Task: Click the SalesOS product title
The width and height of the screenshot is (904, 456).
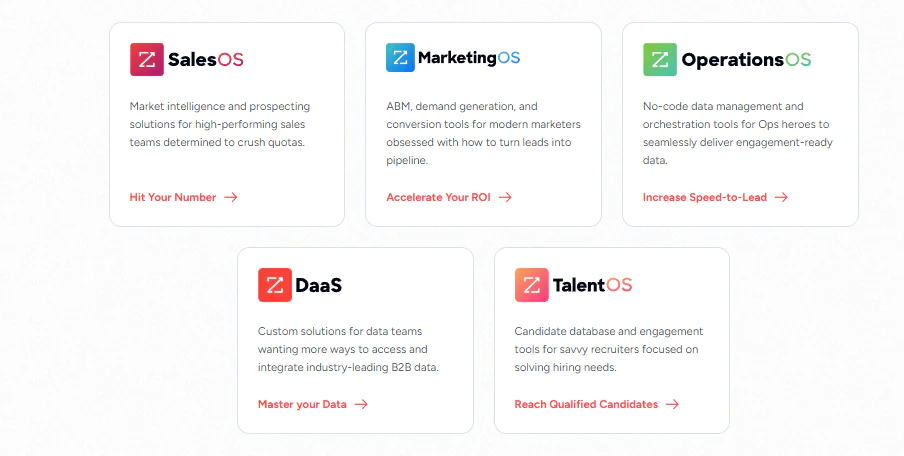Action: point(206,59)
